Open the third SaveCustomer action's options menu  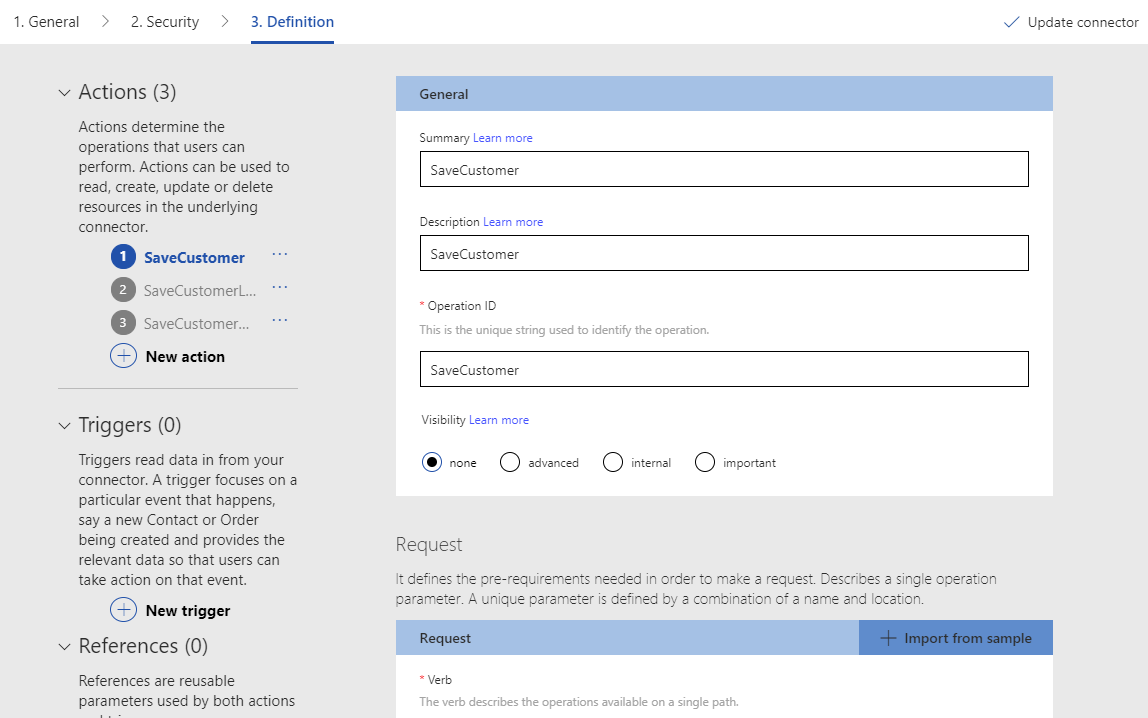(279, 320)
